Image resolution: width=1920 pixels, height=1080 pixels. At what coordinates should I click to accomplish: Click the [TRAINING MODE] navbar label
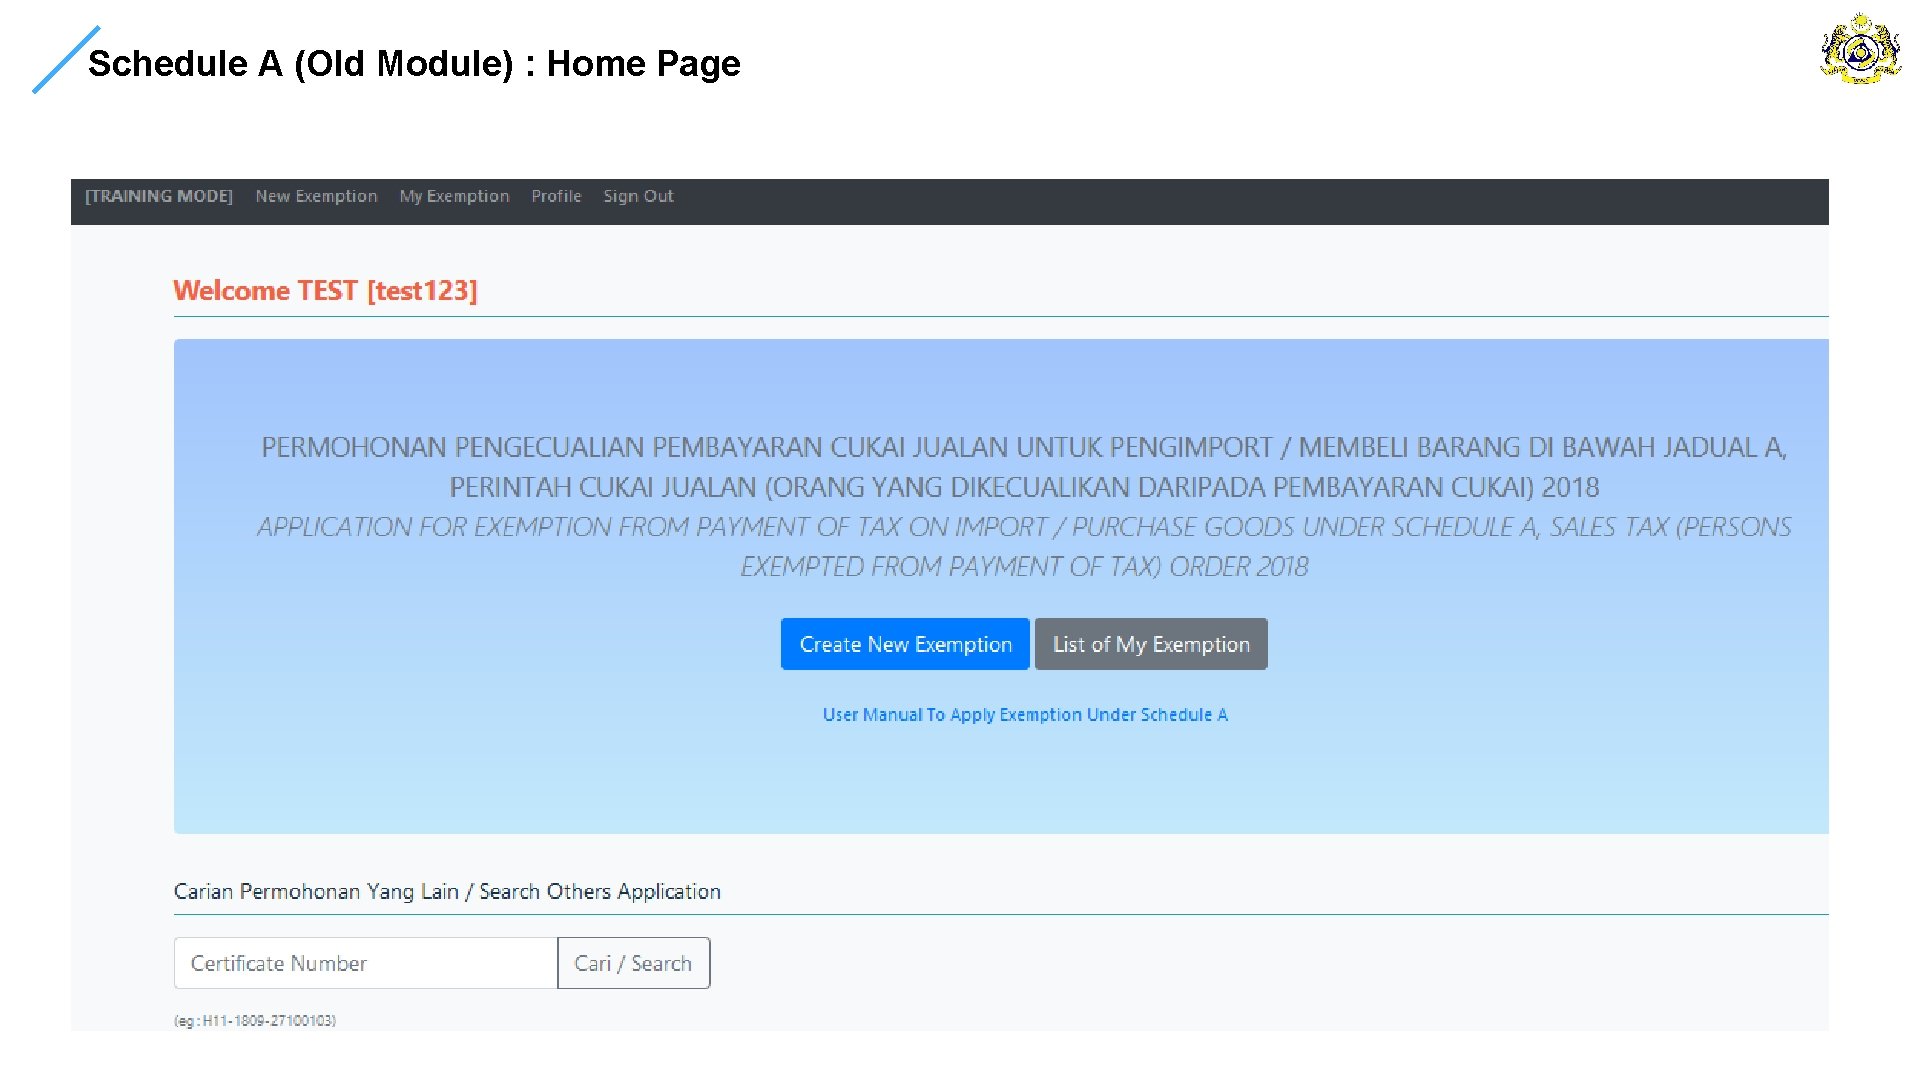(x=158, y=196)
